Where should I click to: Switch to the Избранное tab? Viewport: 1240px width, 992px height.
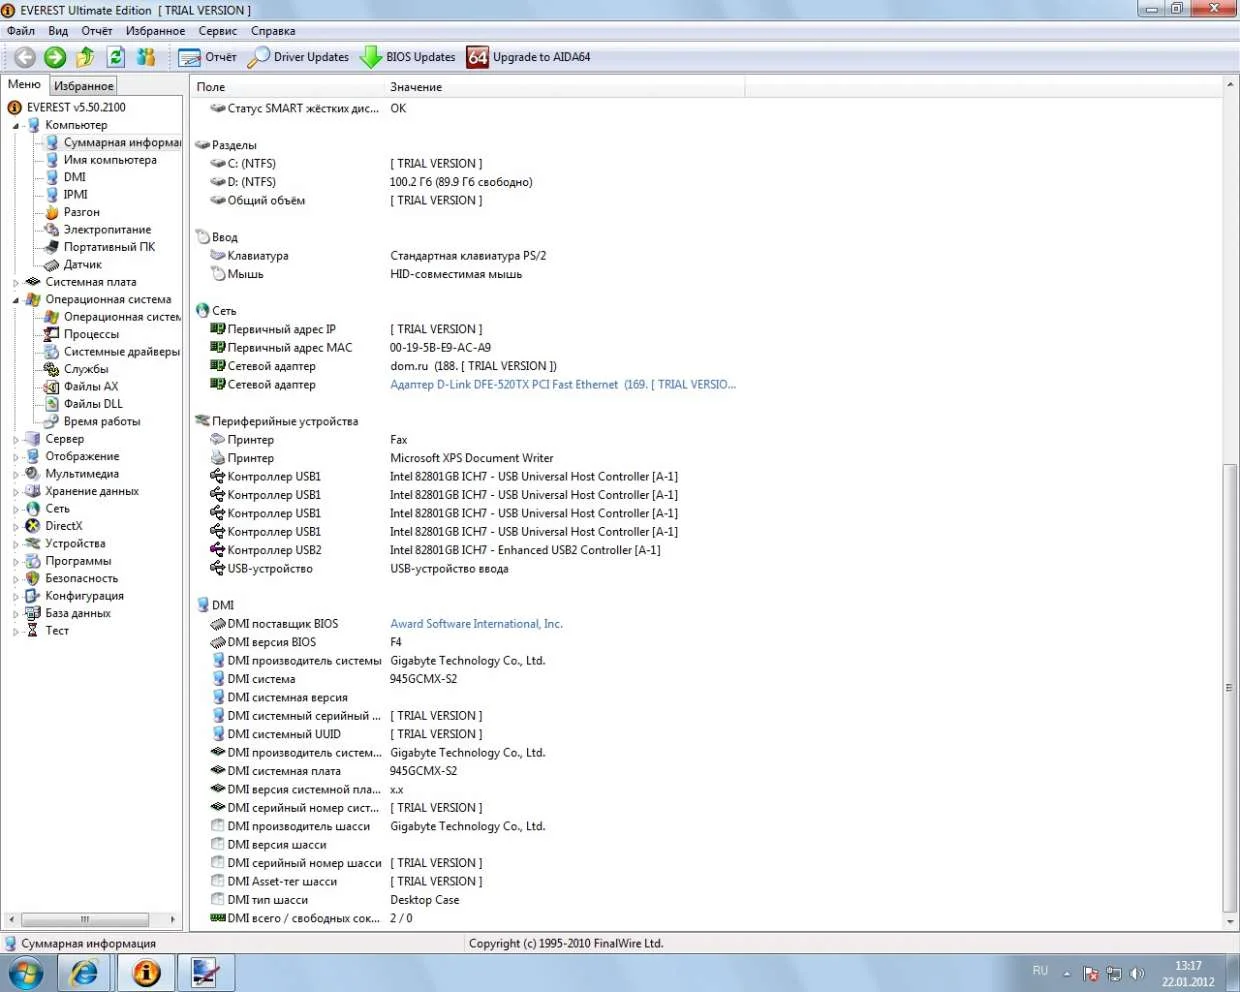click(x=84, y=86)
